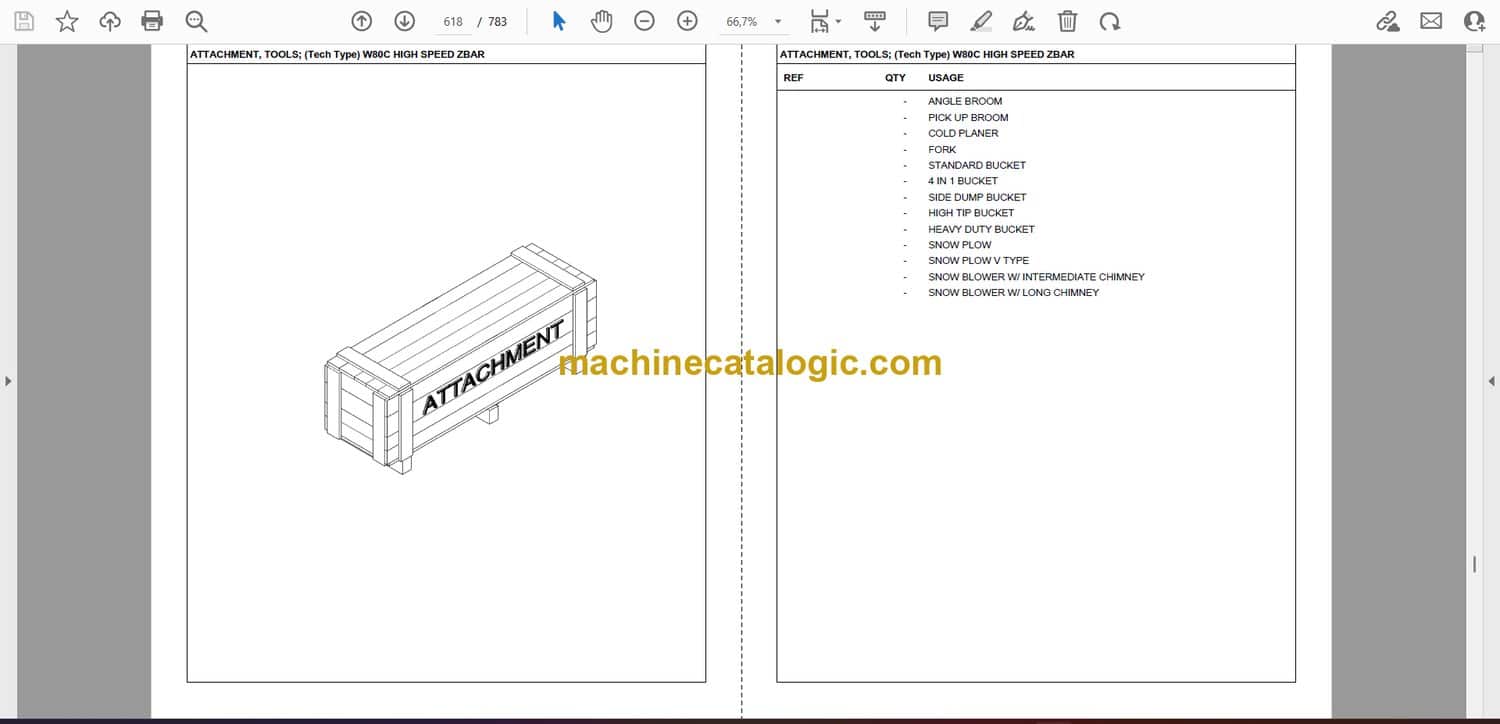Click the SNOW PLOW entry
Image resolution: width=1500 pixels, height=724 pixels.
pyautogui.click(x=960, y=245)
